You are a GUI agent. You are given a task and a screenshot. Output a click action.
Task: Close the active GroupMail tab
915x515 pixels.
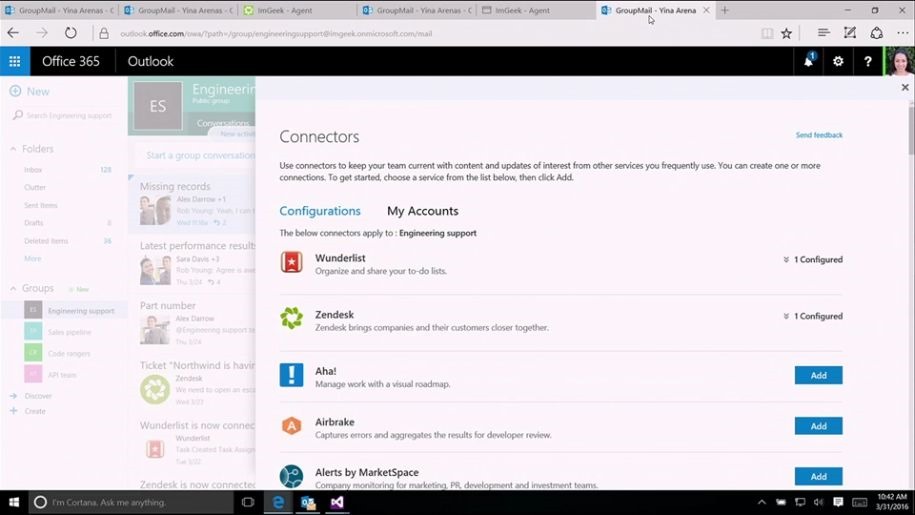pos(706,10)
